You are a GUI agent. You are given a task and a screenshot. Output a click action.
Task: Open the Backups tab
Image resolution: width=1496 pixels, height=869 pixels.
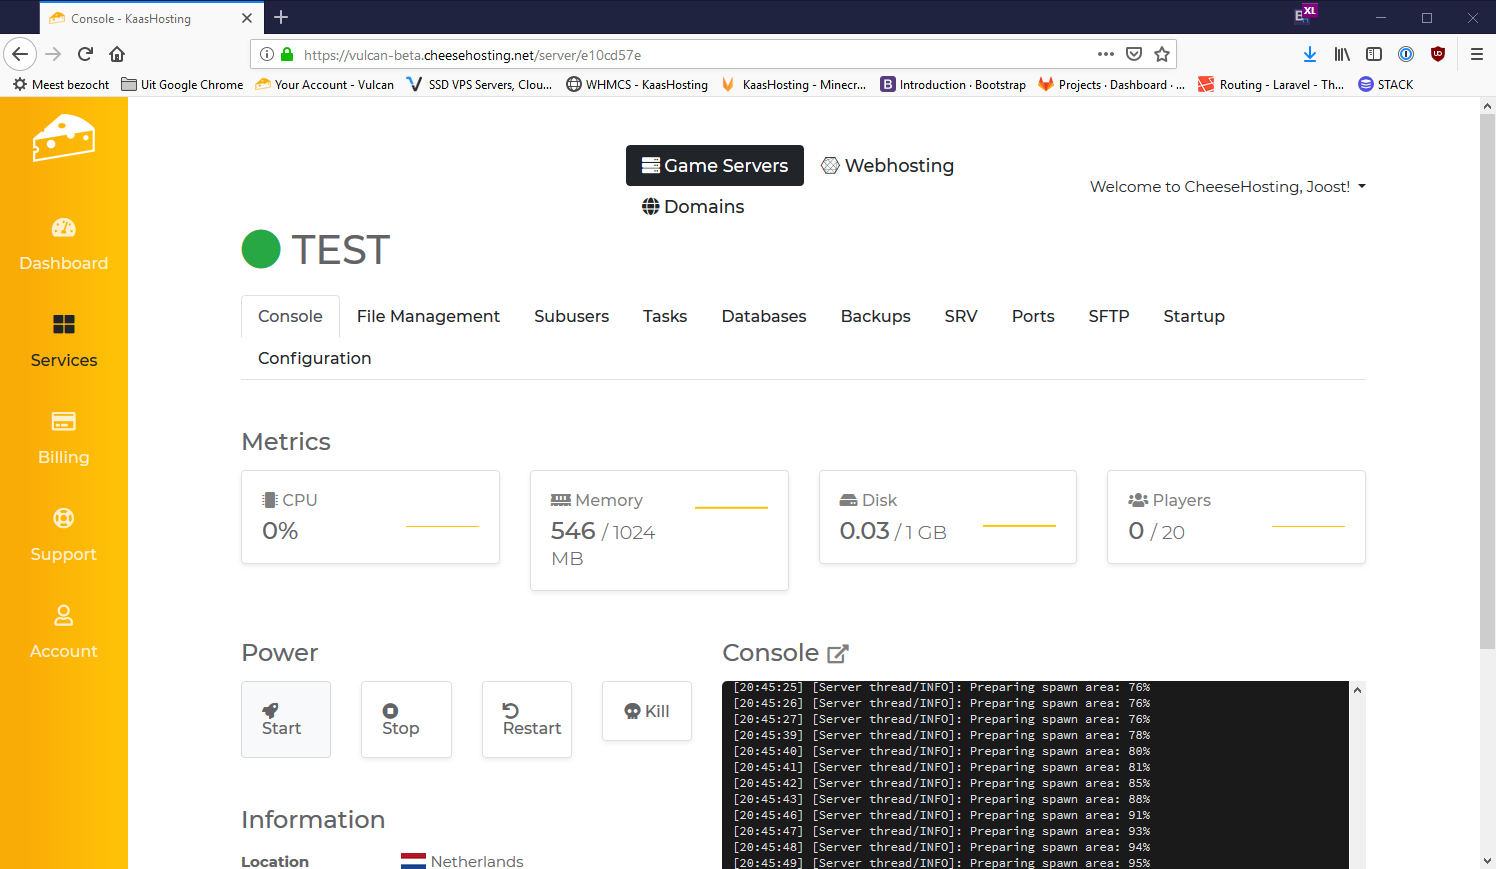(875, 316)
